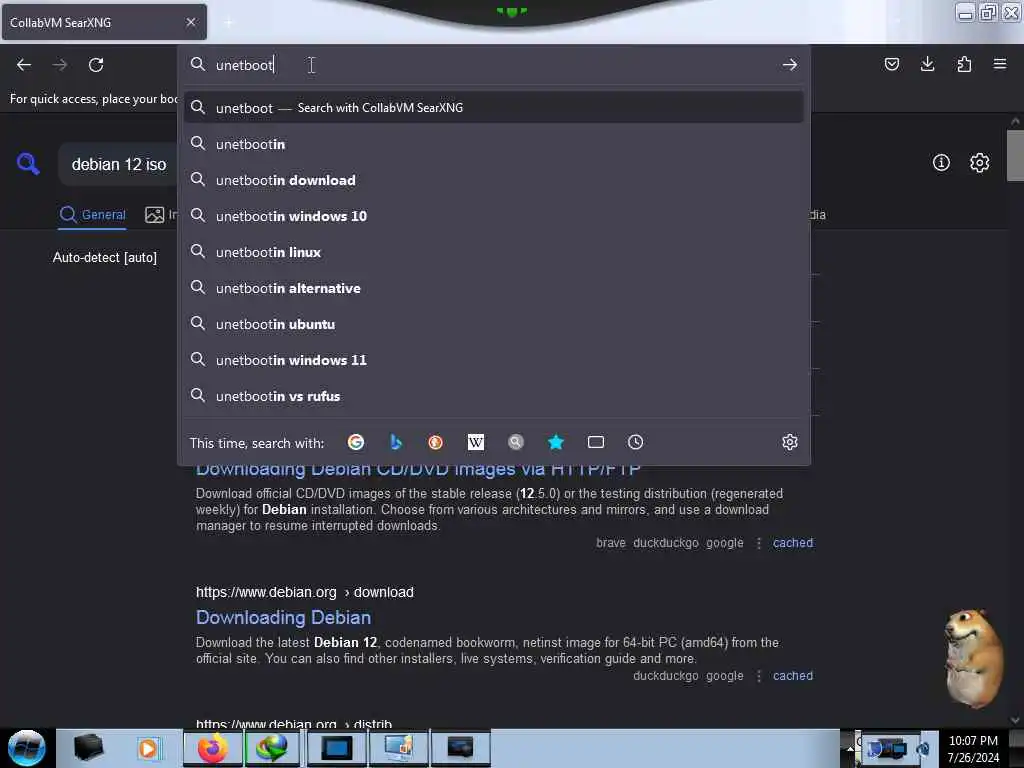Open a new browser tab

pos(228,22)
